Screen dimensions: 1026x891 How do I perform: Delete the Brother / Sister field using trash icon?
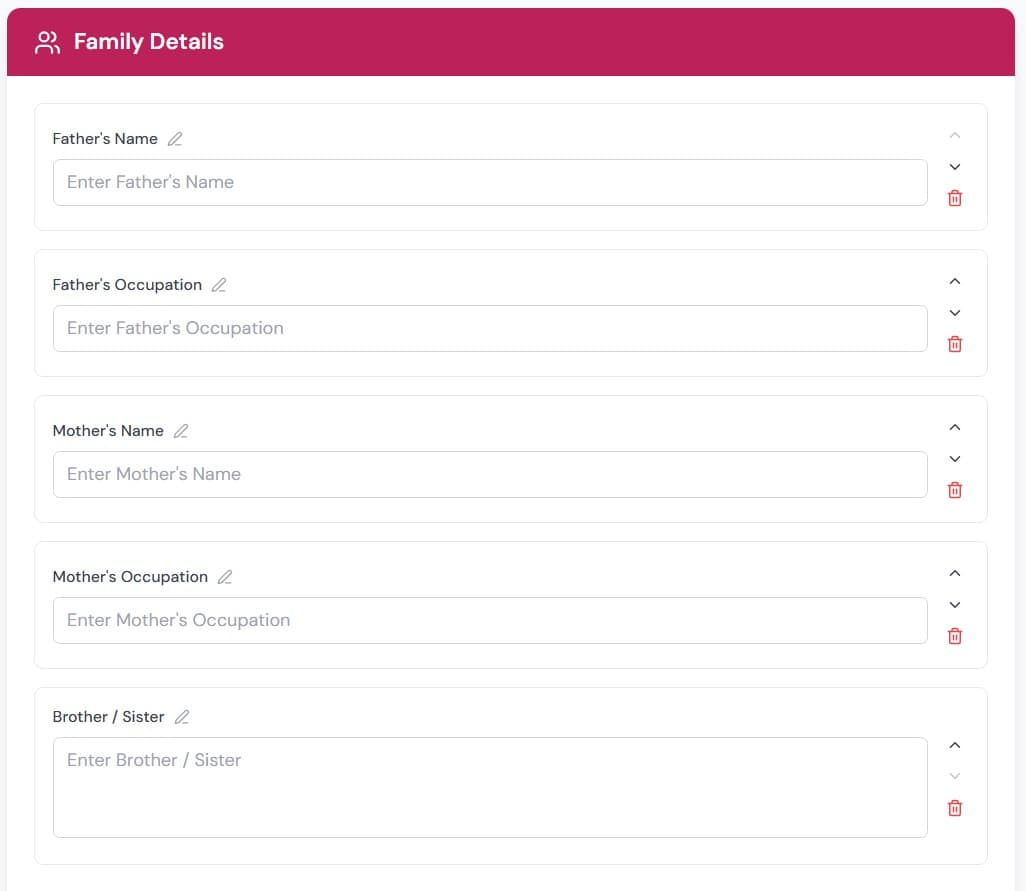955,807
